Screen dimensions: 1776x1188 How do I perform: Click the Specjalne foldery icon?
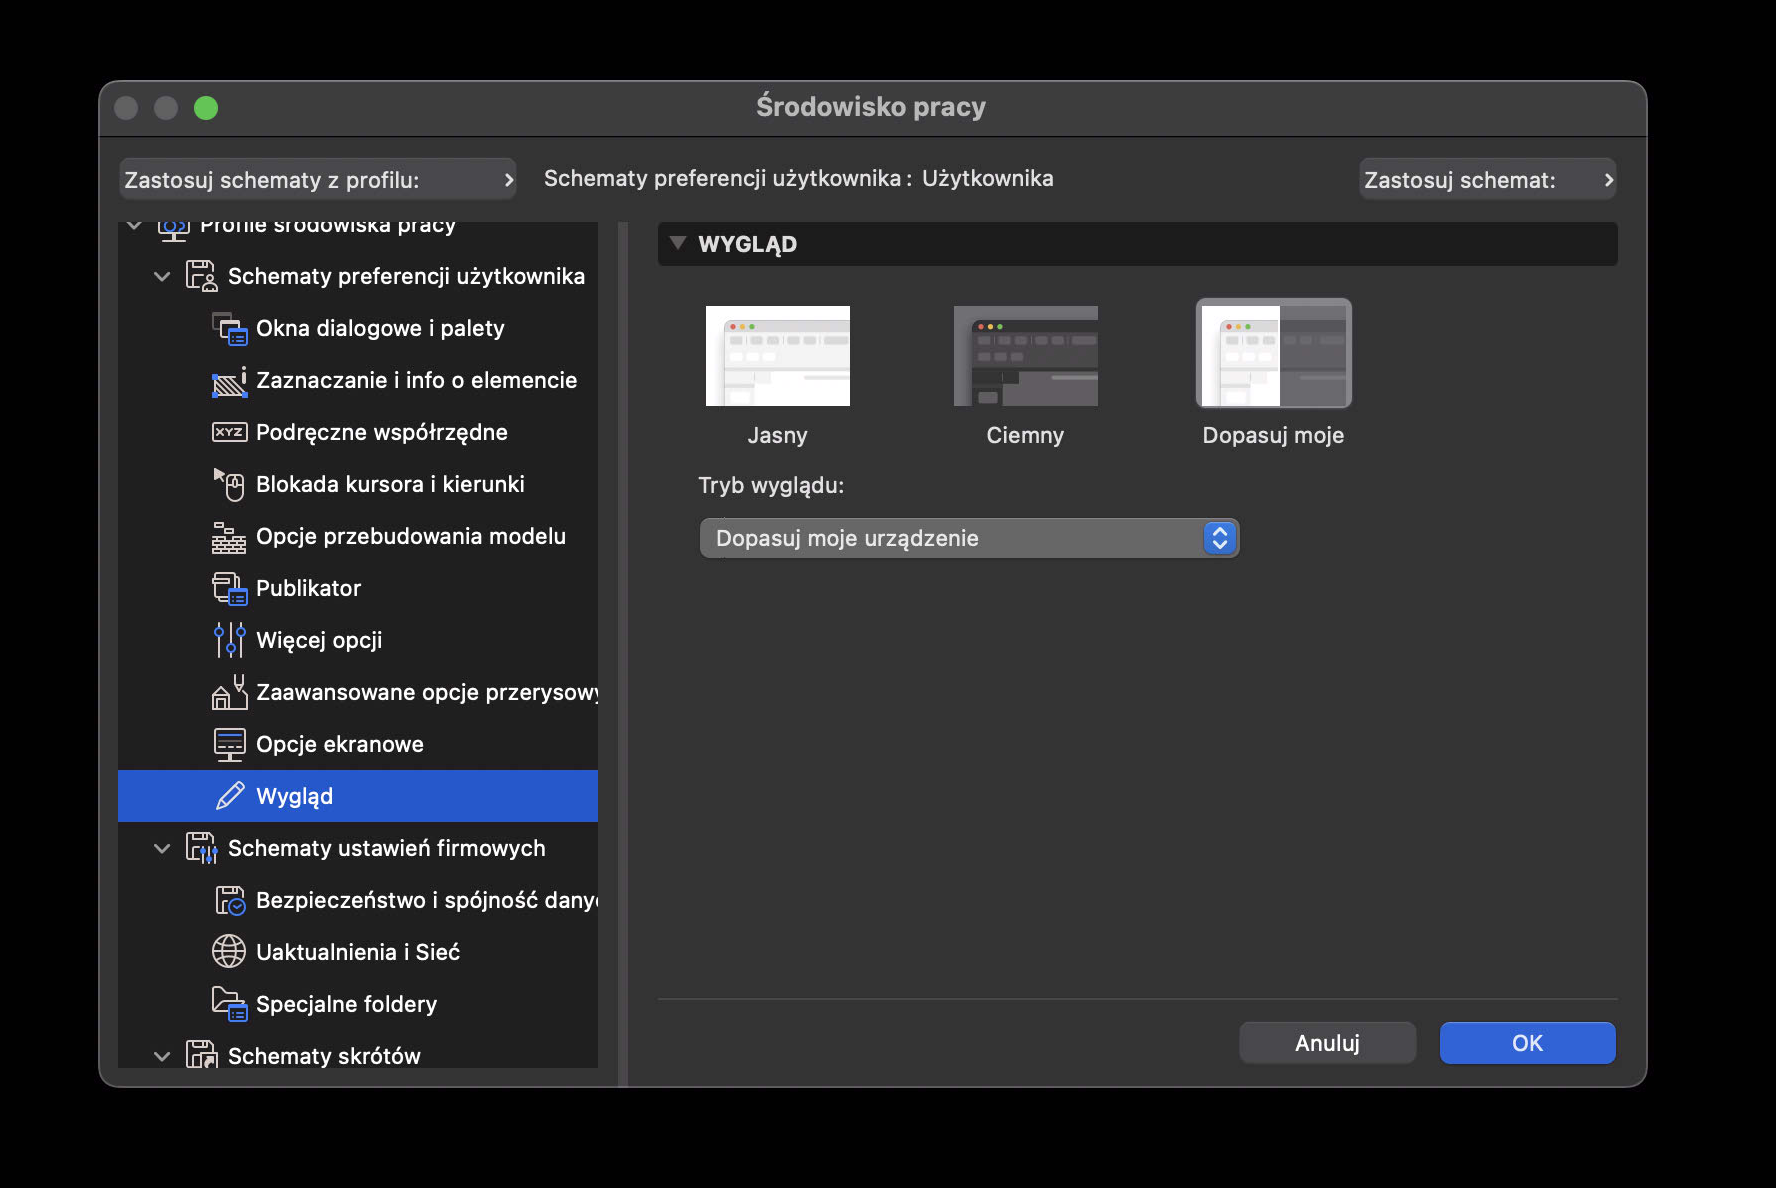coord(229,1004)
